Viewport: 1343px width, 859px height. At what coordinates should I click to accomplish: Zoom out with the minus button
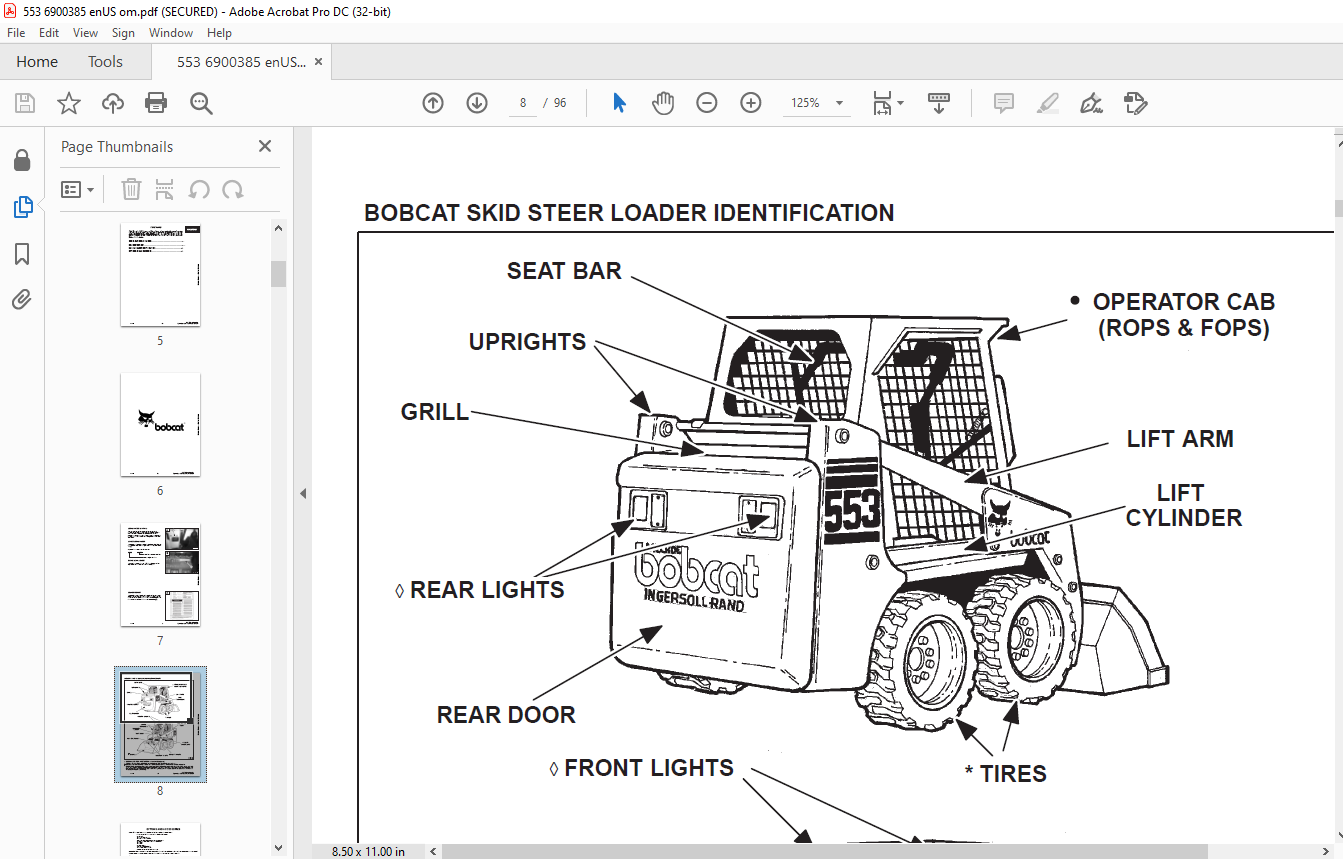(x=707, y=103)
